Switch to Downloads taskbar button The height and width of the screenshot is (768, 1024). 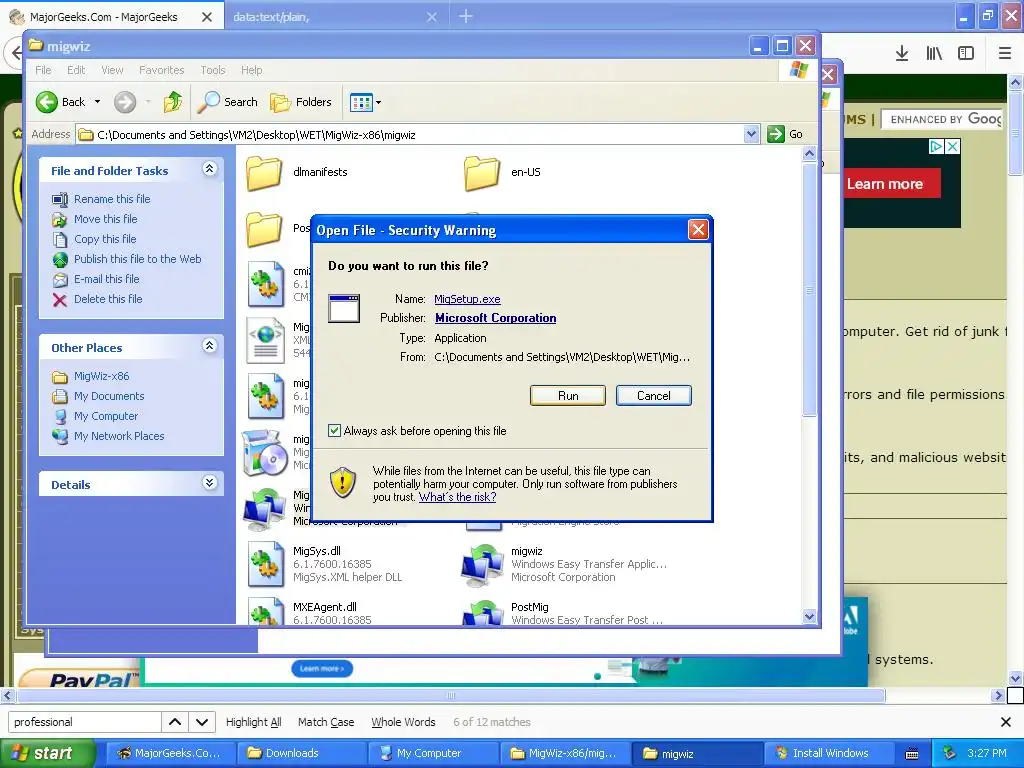[x=301, y=753]
